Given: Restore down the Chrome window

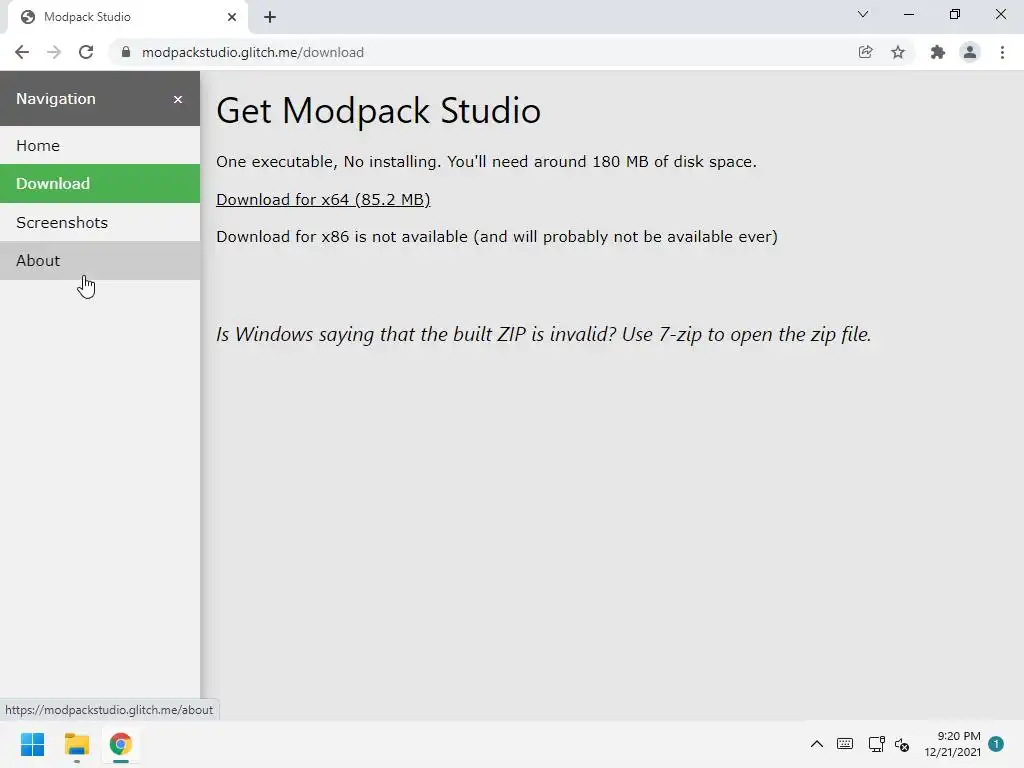Looking at the screenshot, I should pyautogui.click(x=955, y=14).
